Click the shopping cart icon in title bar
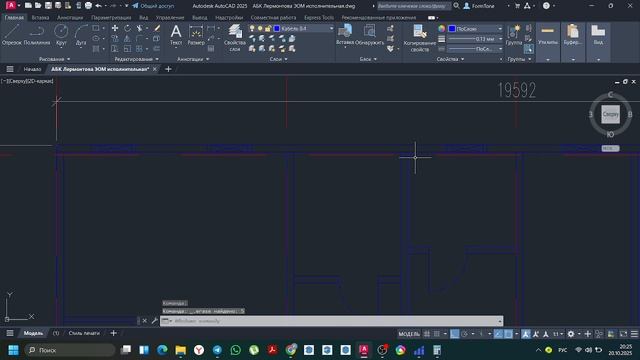The height and width of the screenshot is (360, 640). coord(517,6)
